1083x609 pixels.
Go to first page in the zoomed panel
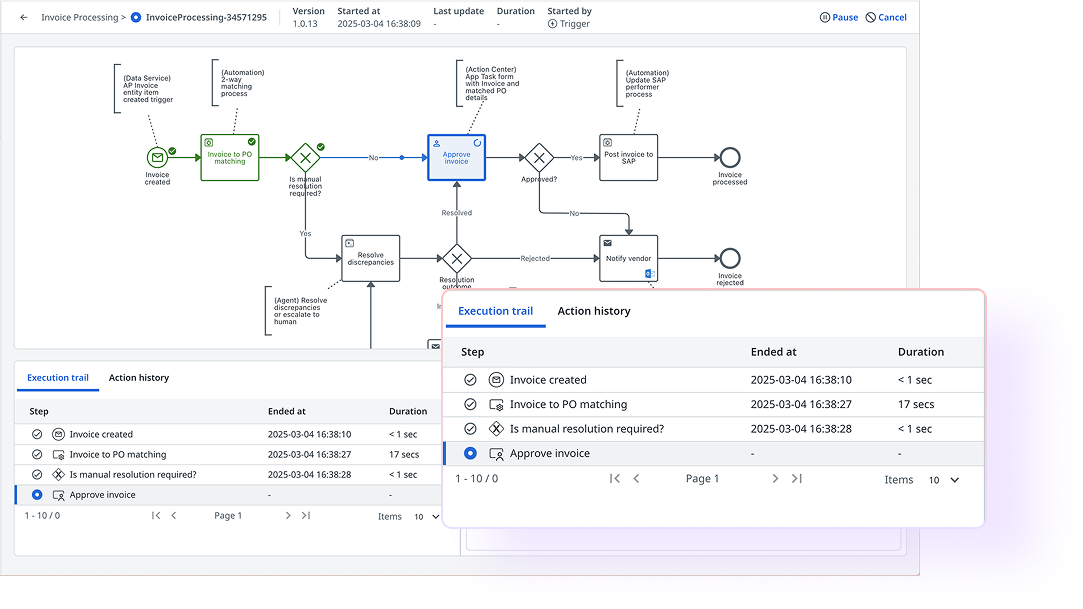pos(615,478)
